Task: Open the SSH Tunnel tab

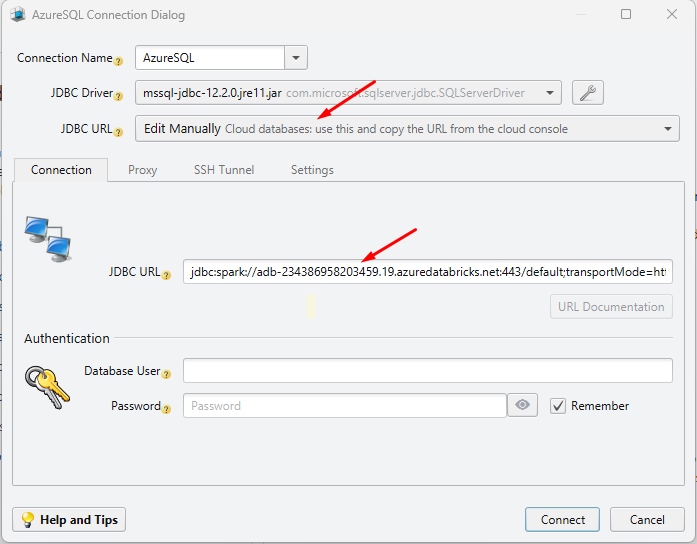Action: (224, 170)
